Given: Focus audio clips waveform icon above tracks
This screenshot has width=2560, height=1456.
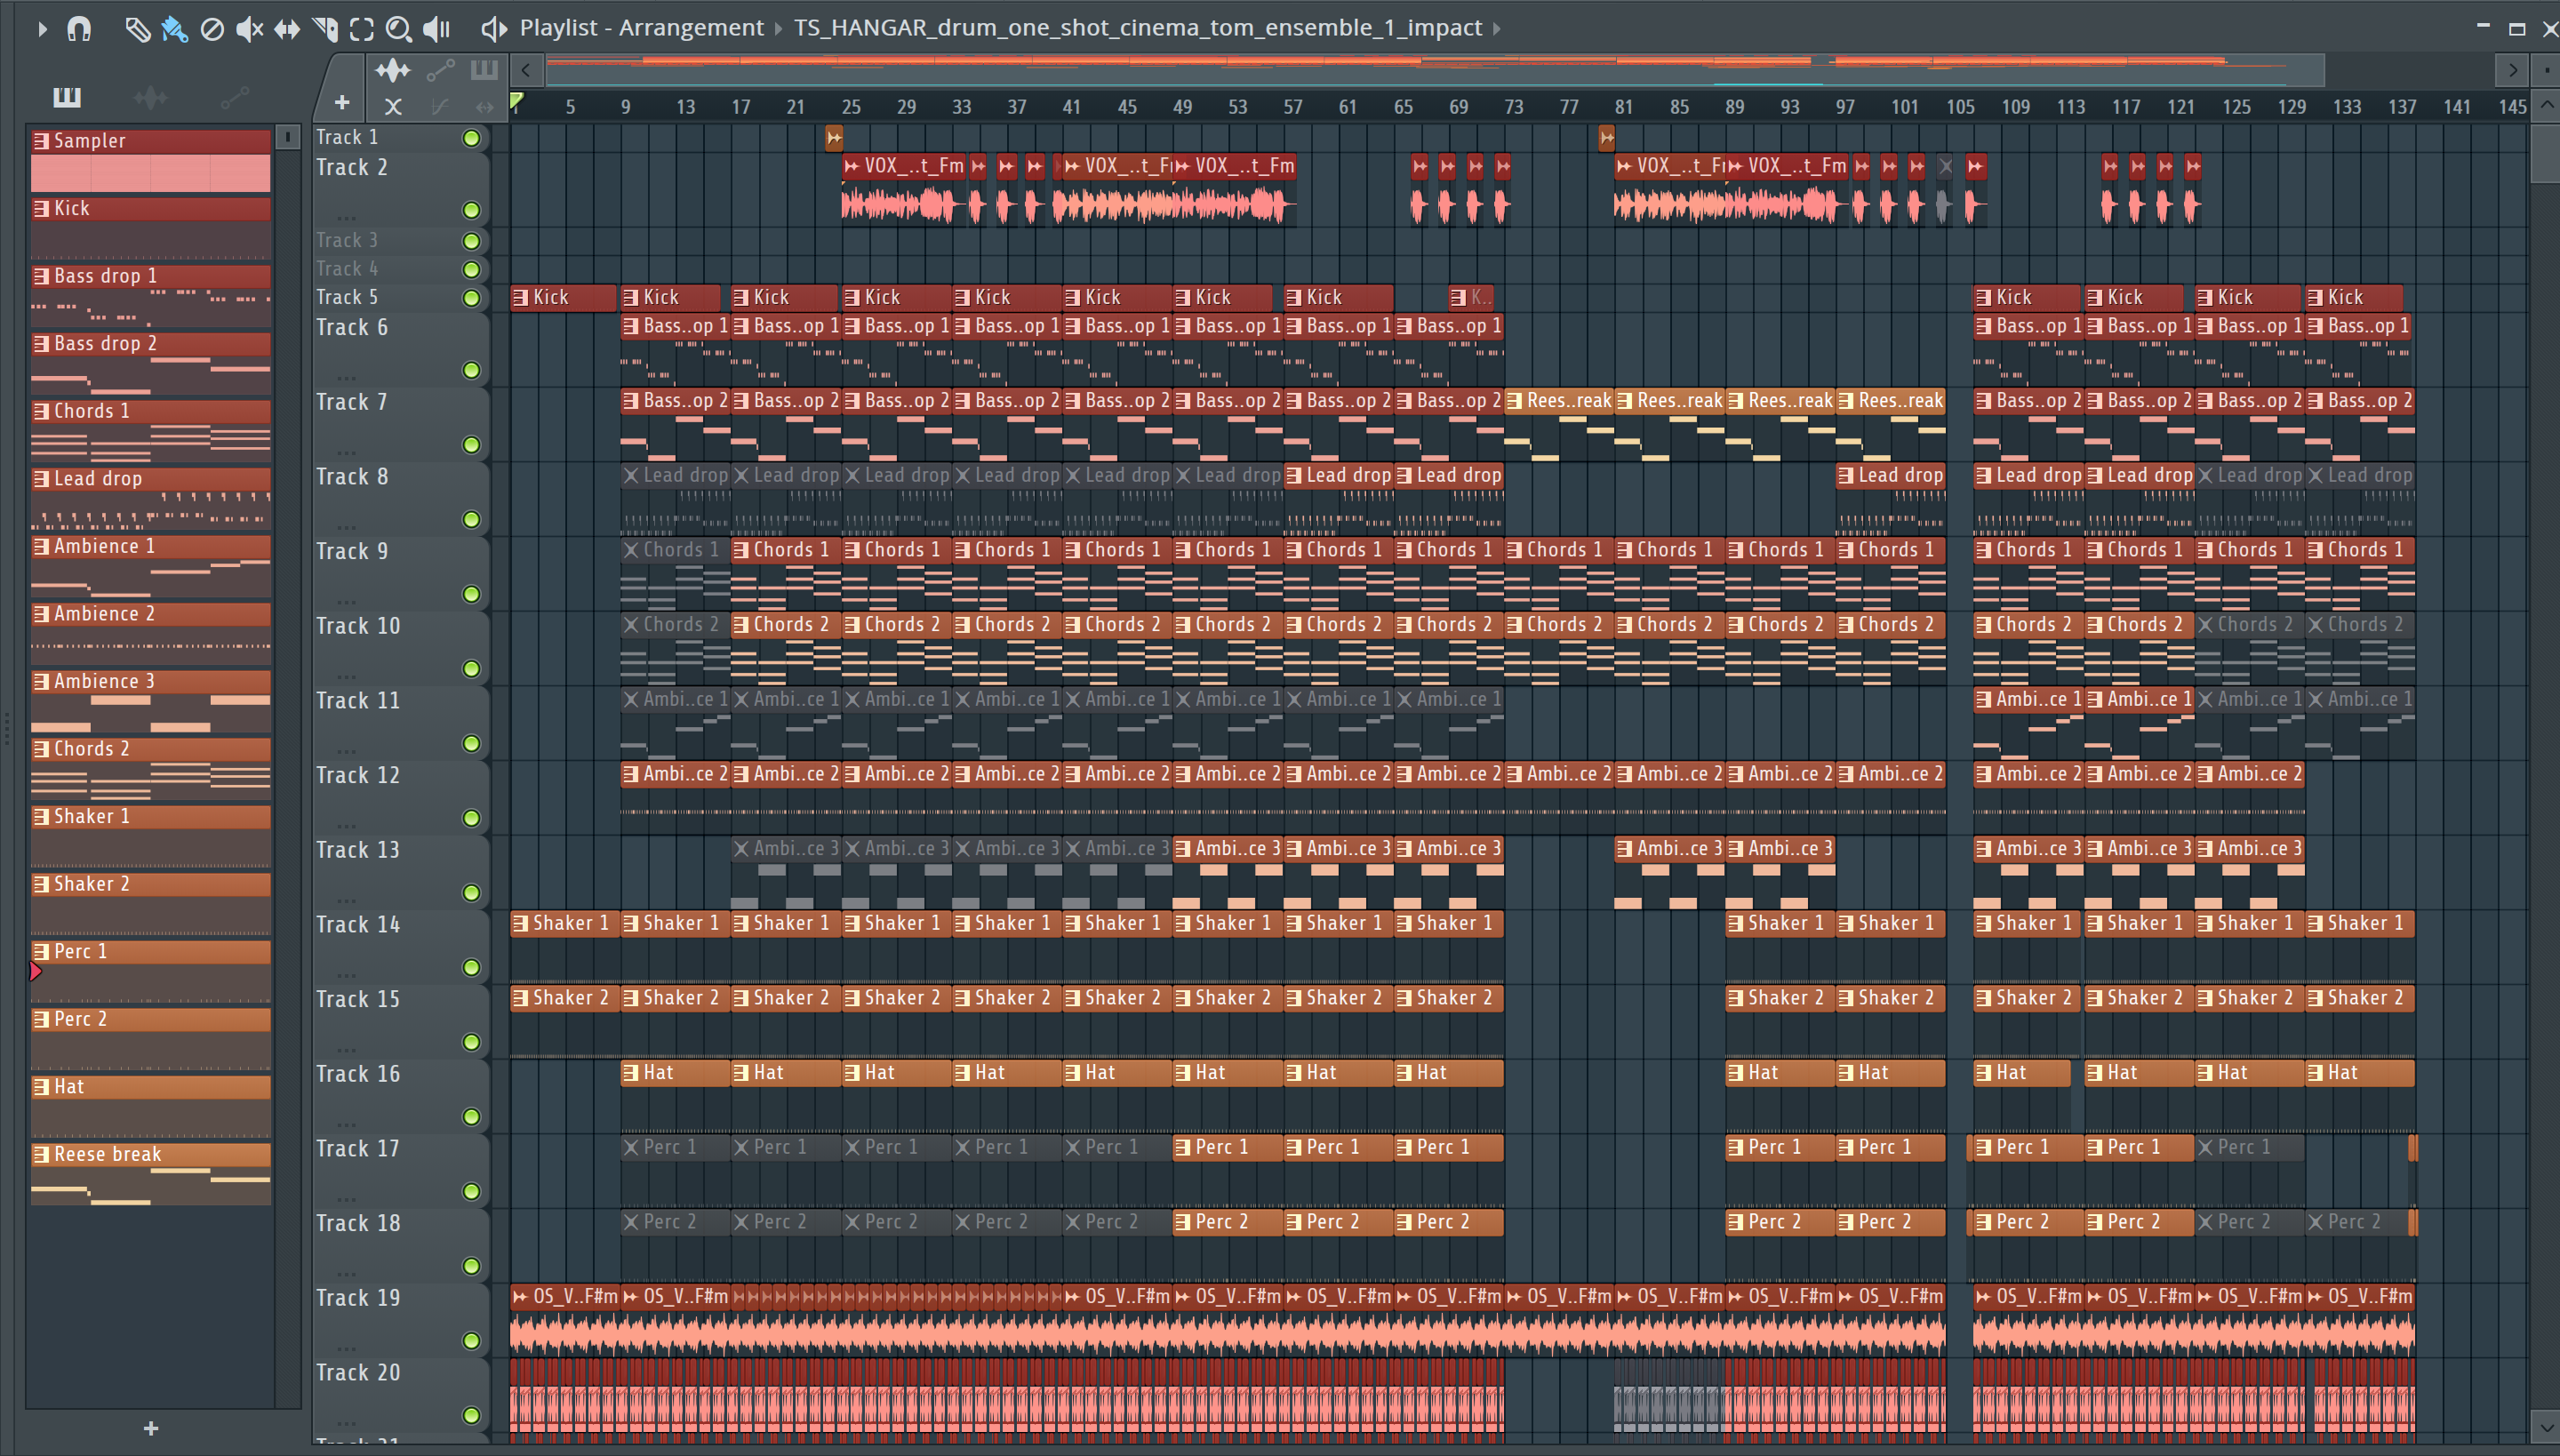Looking at the screenshot, I should click(393, 70).
